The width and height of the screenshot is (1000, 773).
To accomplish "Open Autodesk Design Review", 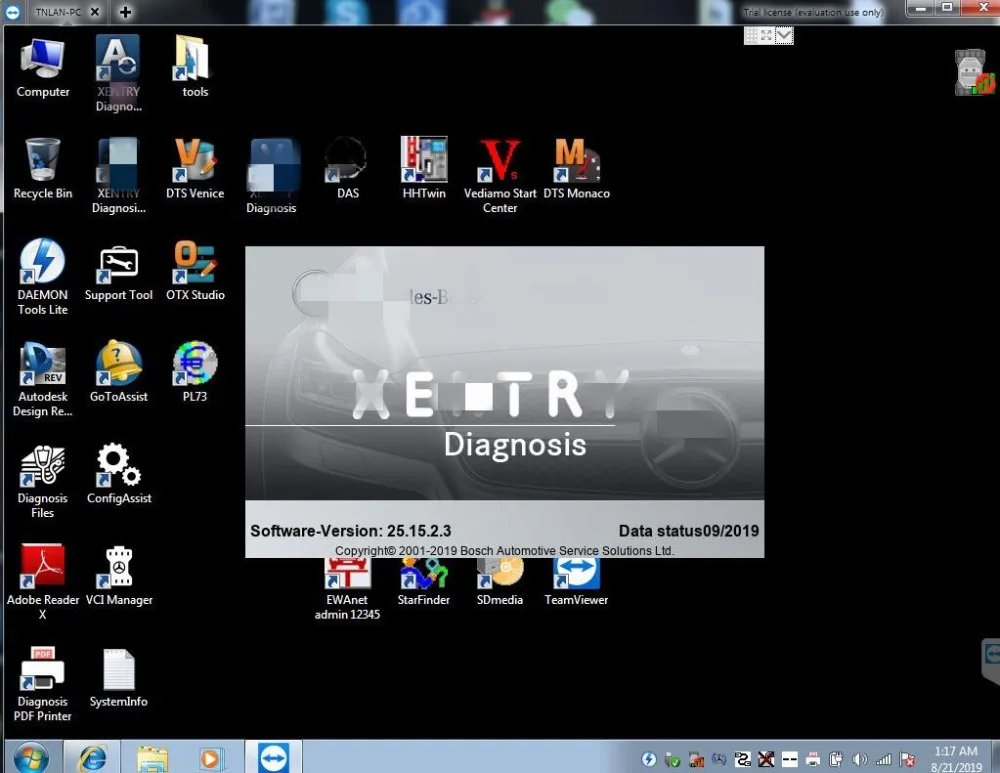I will [x=43, y=379].
